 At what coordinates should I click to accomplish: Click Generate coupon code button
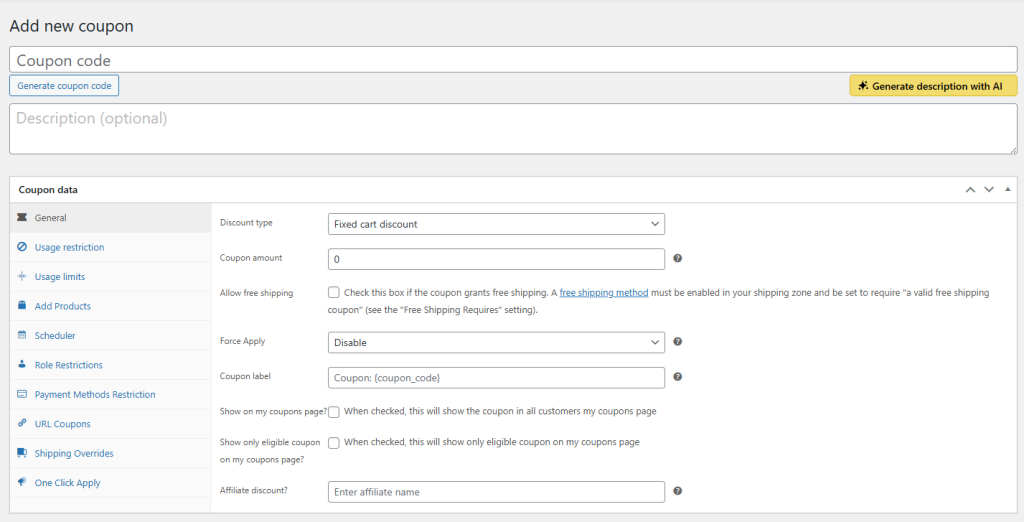pos(64,86)
